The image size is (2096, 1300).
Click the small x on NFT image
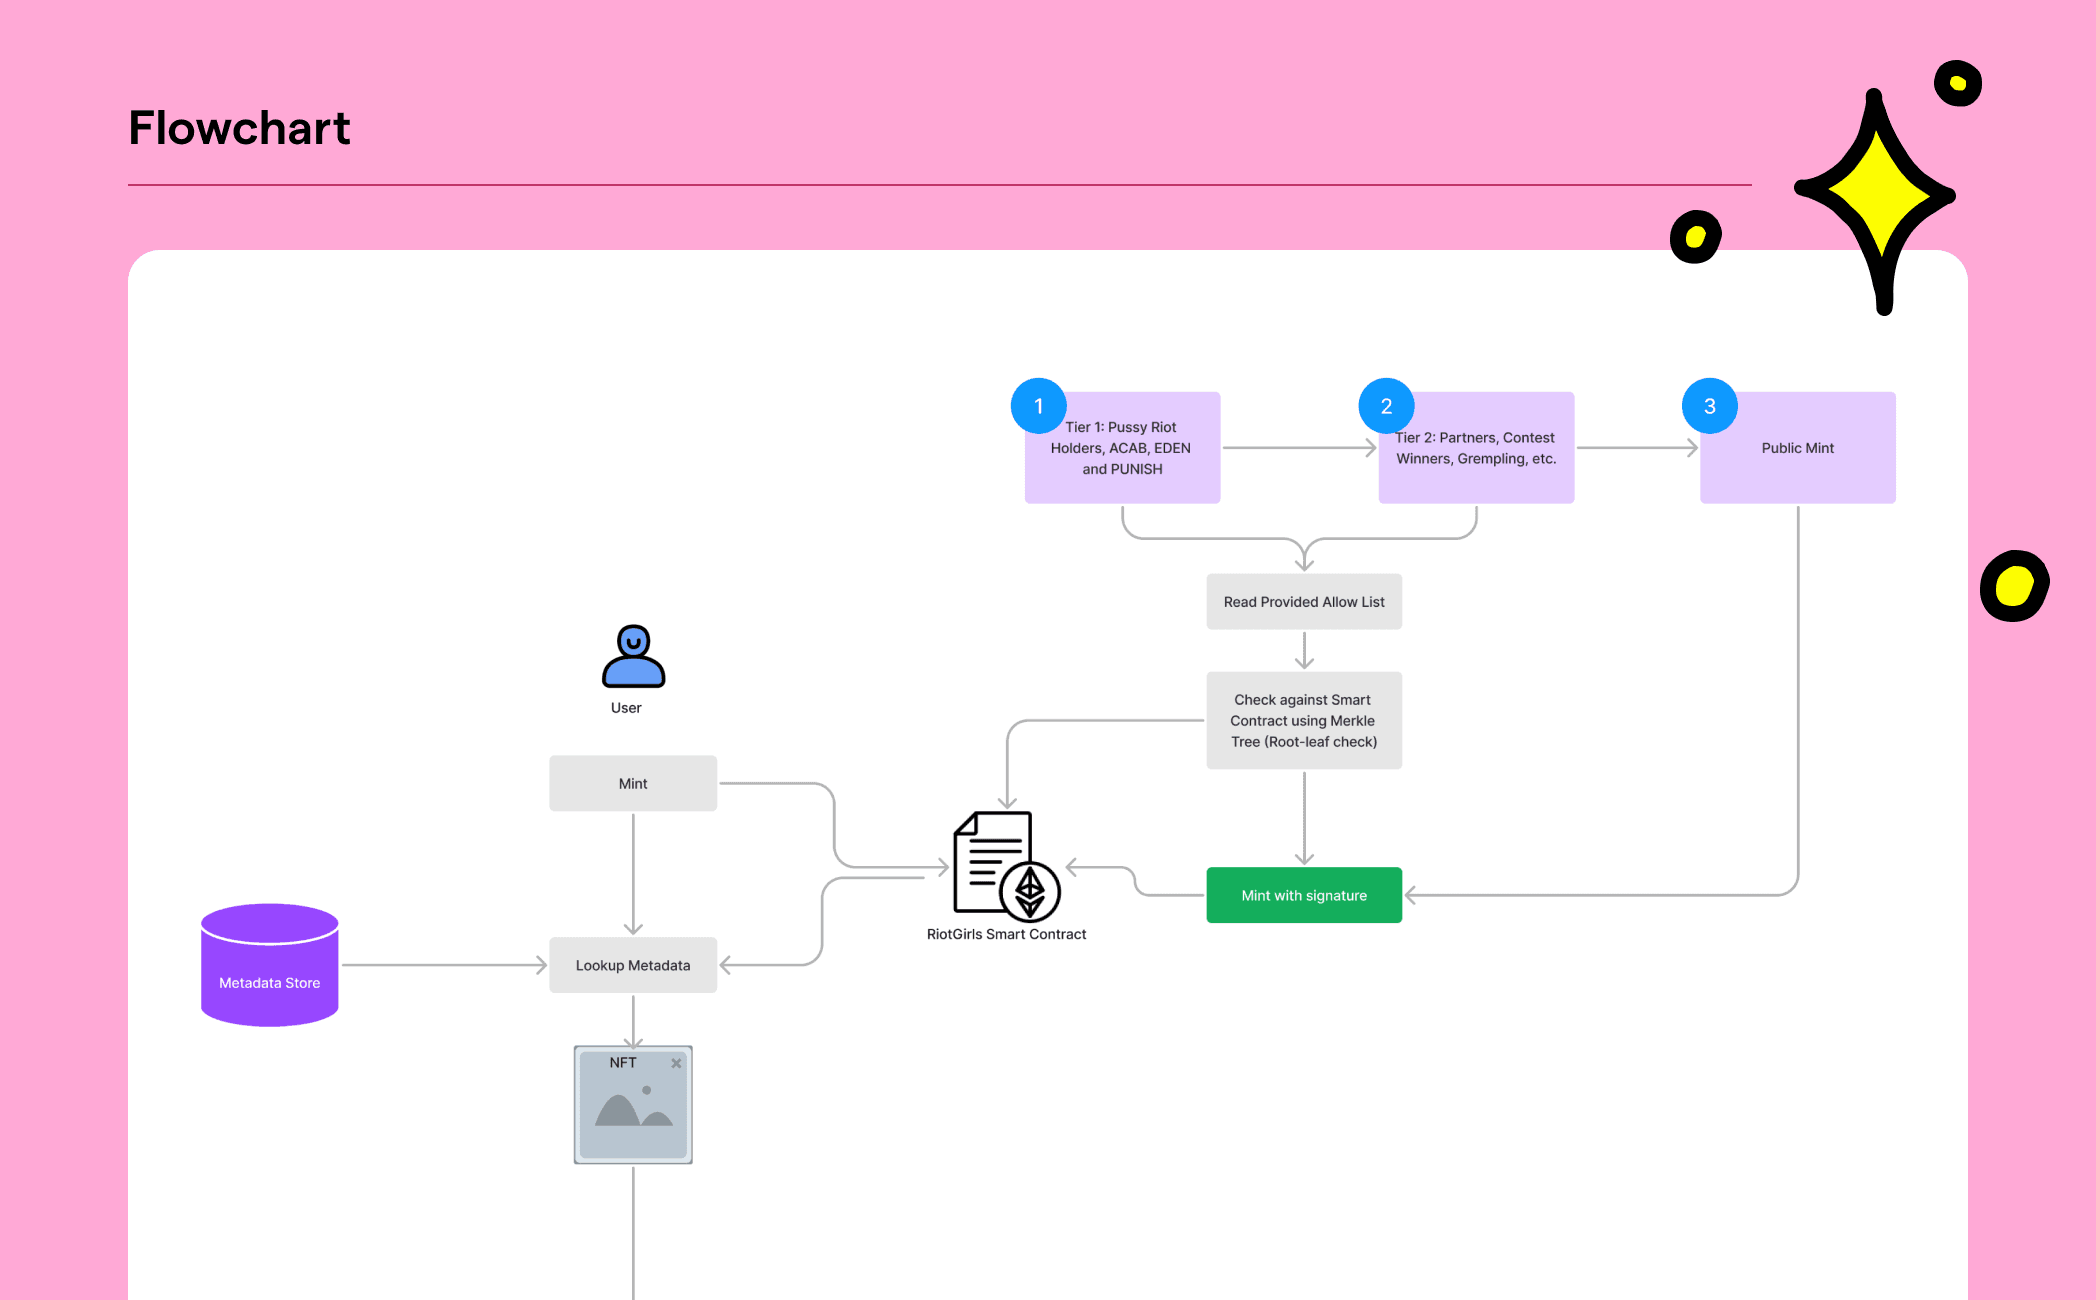(x=676, y=1063)
